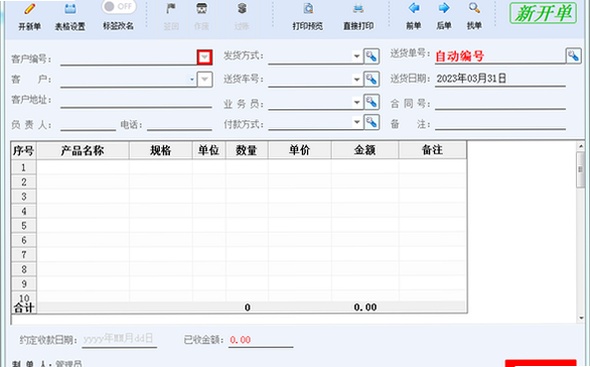The image size is (590, 367).
Task: Expand the 付款方式 dropdown
Action: coord(357,122)
